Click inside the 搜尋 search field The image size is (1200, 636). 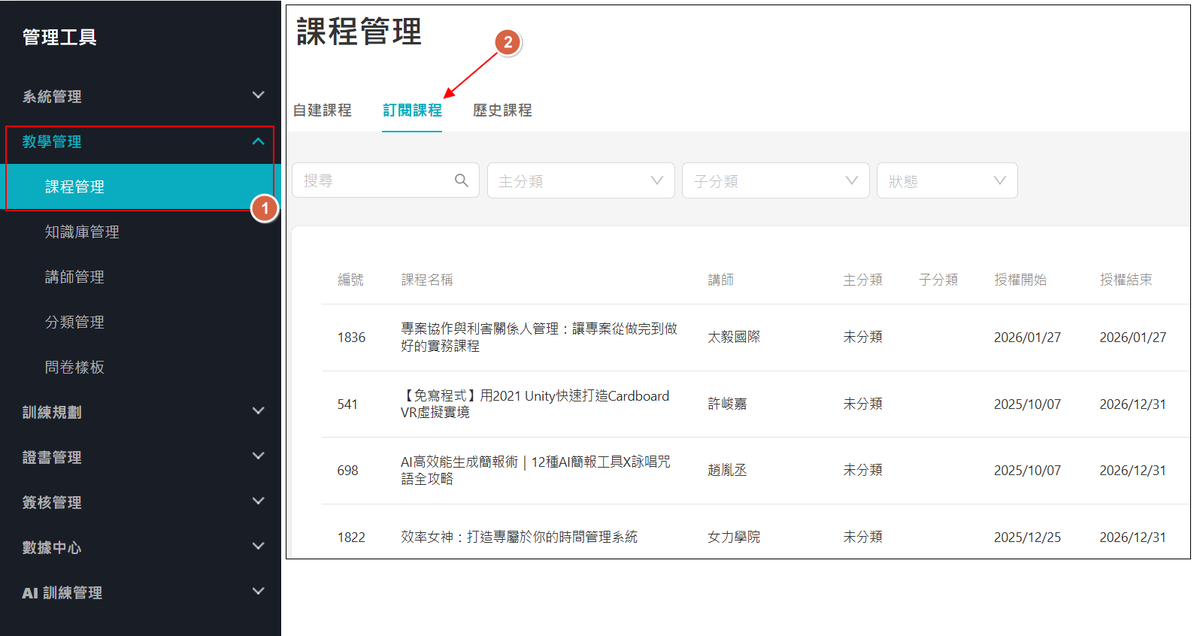(x=372, y=181)
